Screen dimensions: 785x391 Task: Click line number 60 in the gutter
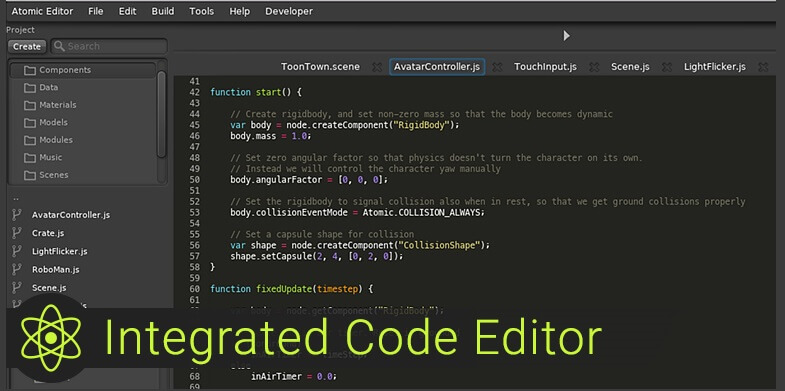pyautogui.click(x=195, y=289)
